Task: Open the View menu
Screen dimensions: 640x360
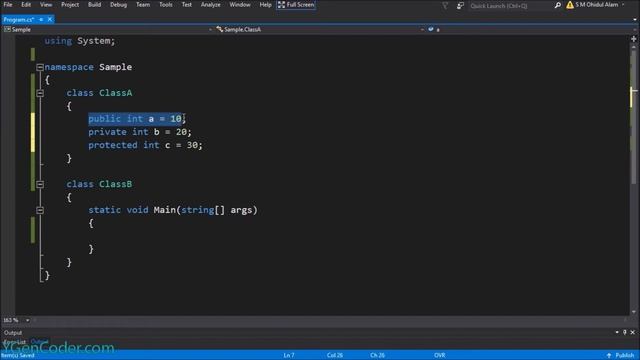Action: point(46,5)
